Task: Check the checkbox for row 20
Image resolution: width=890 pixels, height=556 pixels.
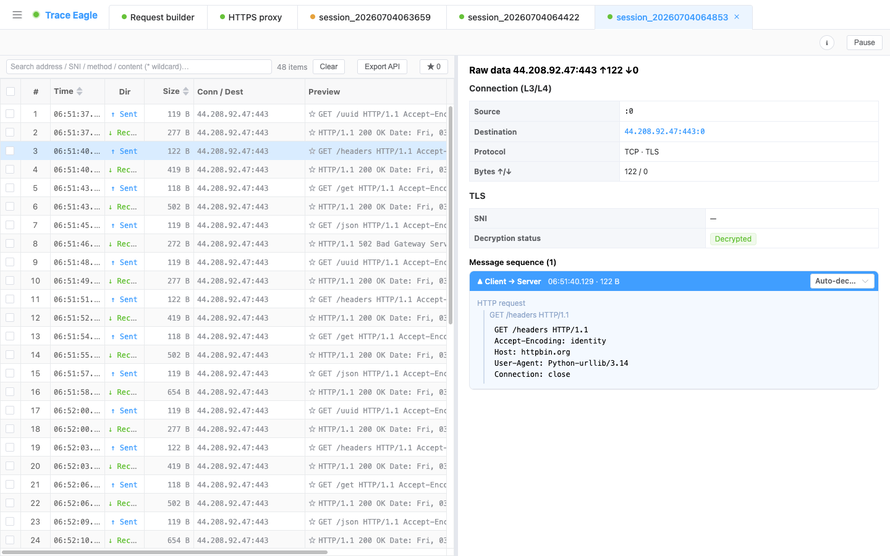Action: click(x=10, y=466)
